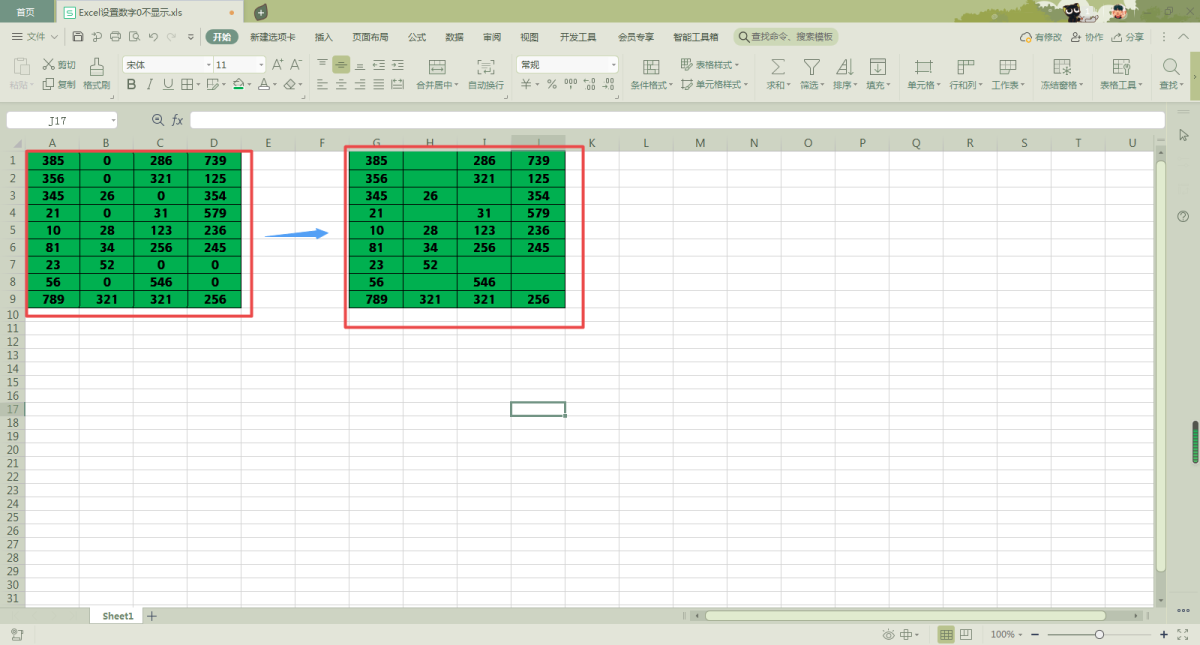The width and height of the screenshot is (1200, 645).
Task: Toggle bold formatting
Action: (x=130, y=85)
